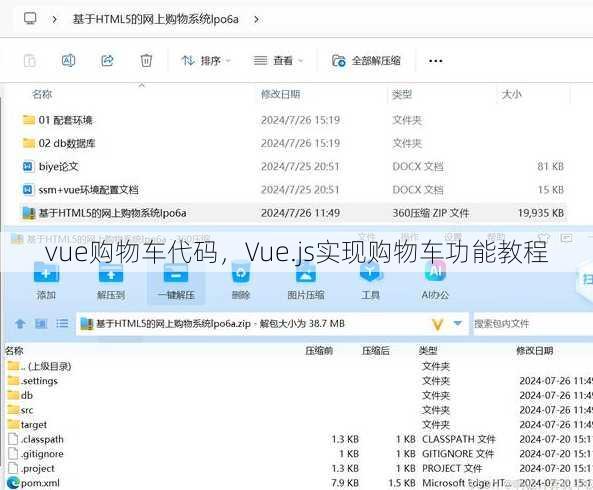Select the .classpath file
The width and height of the screenshot is (593, 490).
[36, 439]
